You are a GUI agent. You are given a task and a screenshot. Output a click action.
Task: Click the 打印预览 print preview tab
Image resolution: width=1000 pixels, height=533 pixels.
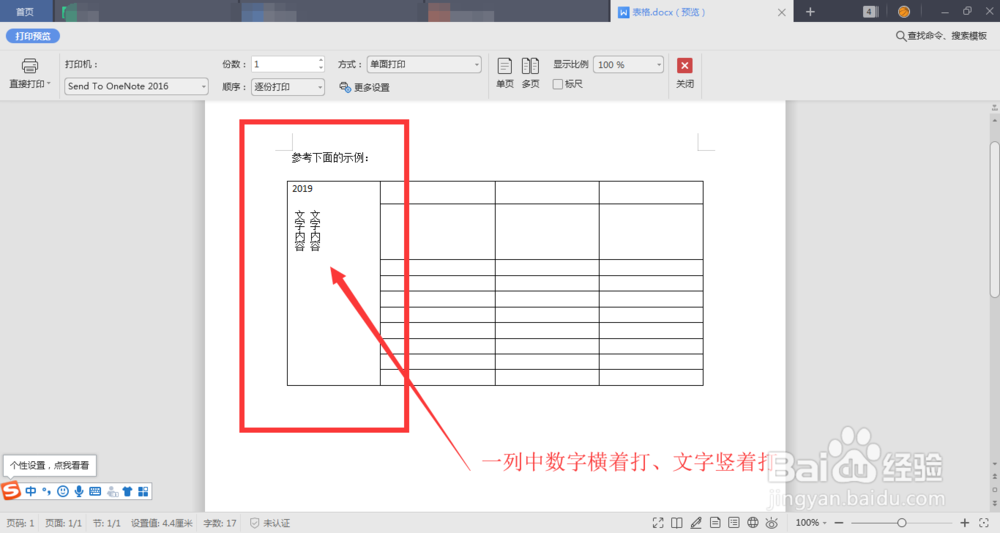pos(33,36)
